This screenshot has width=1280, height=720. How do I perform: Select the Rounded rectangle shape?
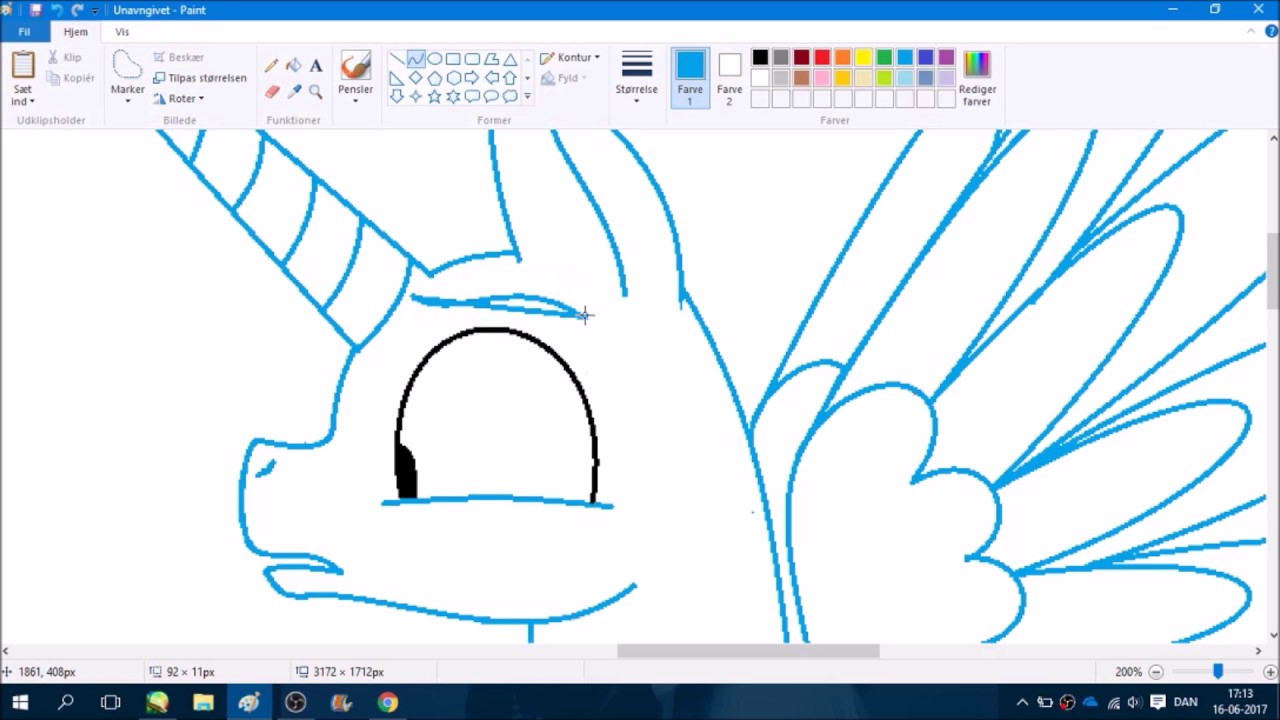[472, 59]
